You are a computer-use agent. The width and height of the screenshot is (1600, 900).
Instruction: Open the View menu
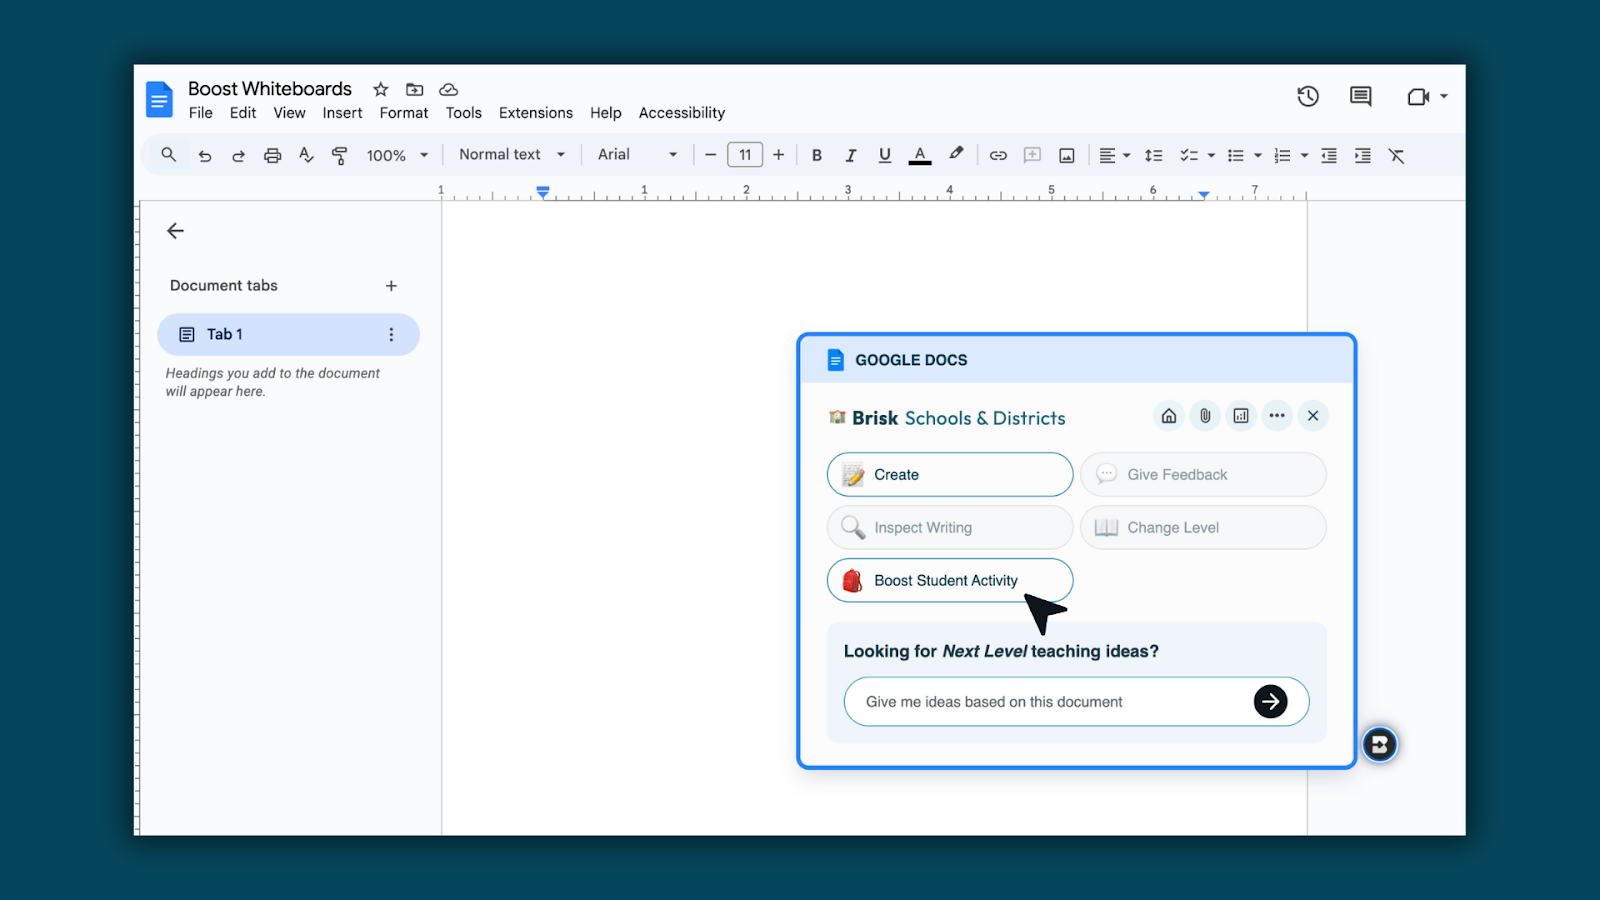point(289,113)
